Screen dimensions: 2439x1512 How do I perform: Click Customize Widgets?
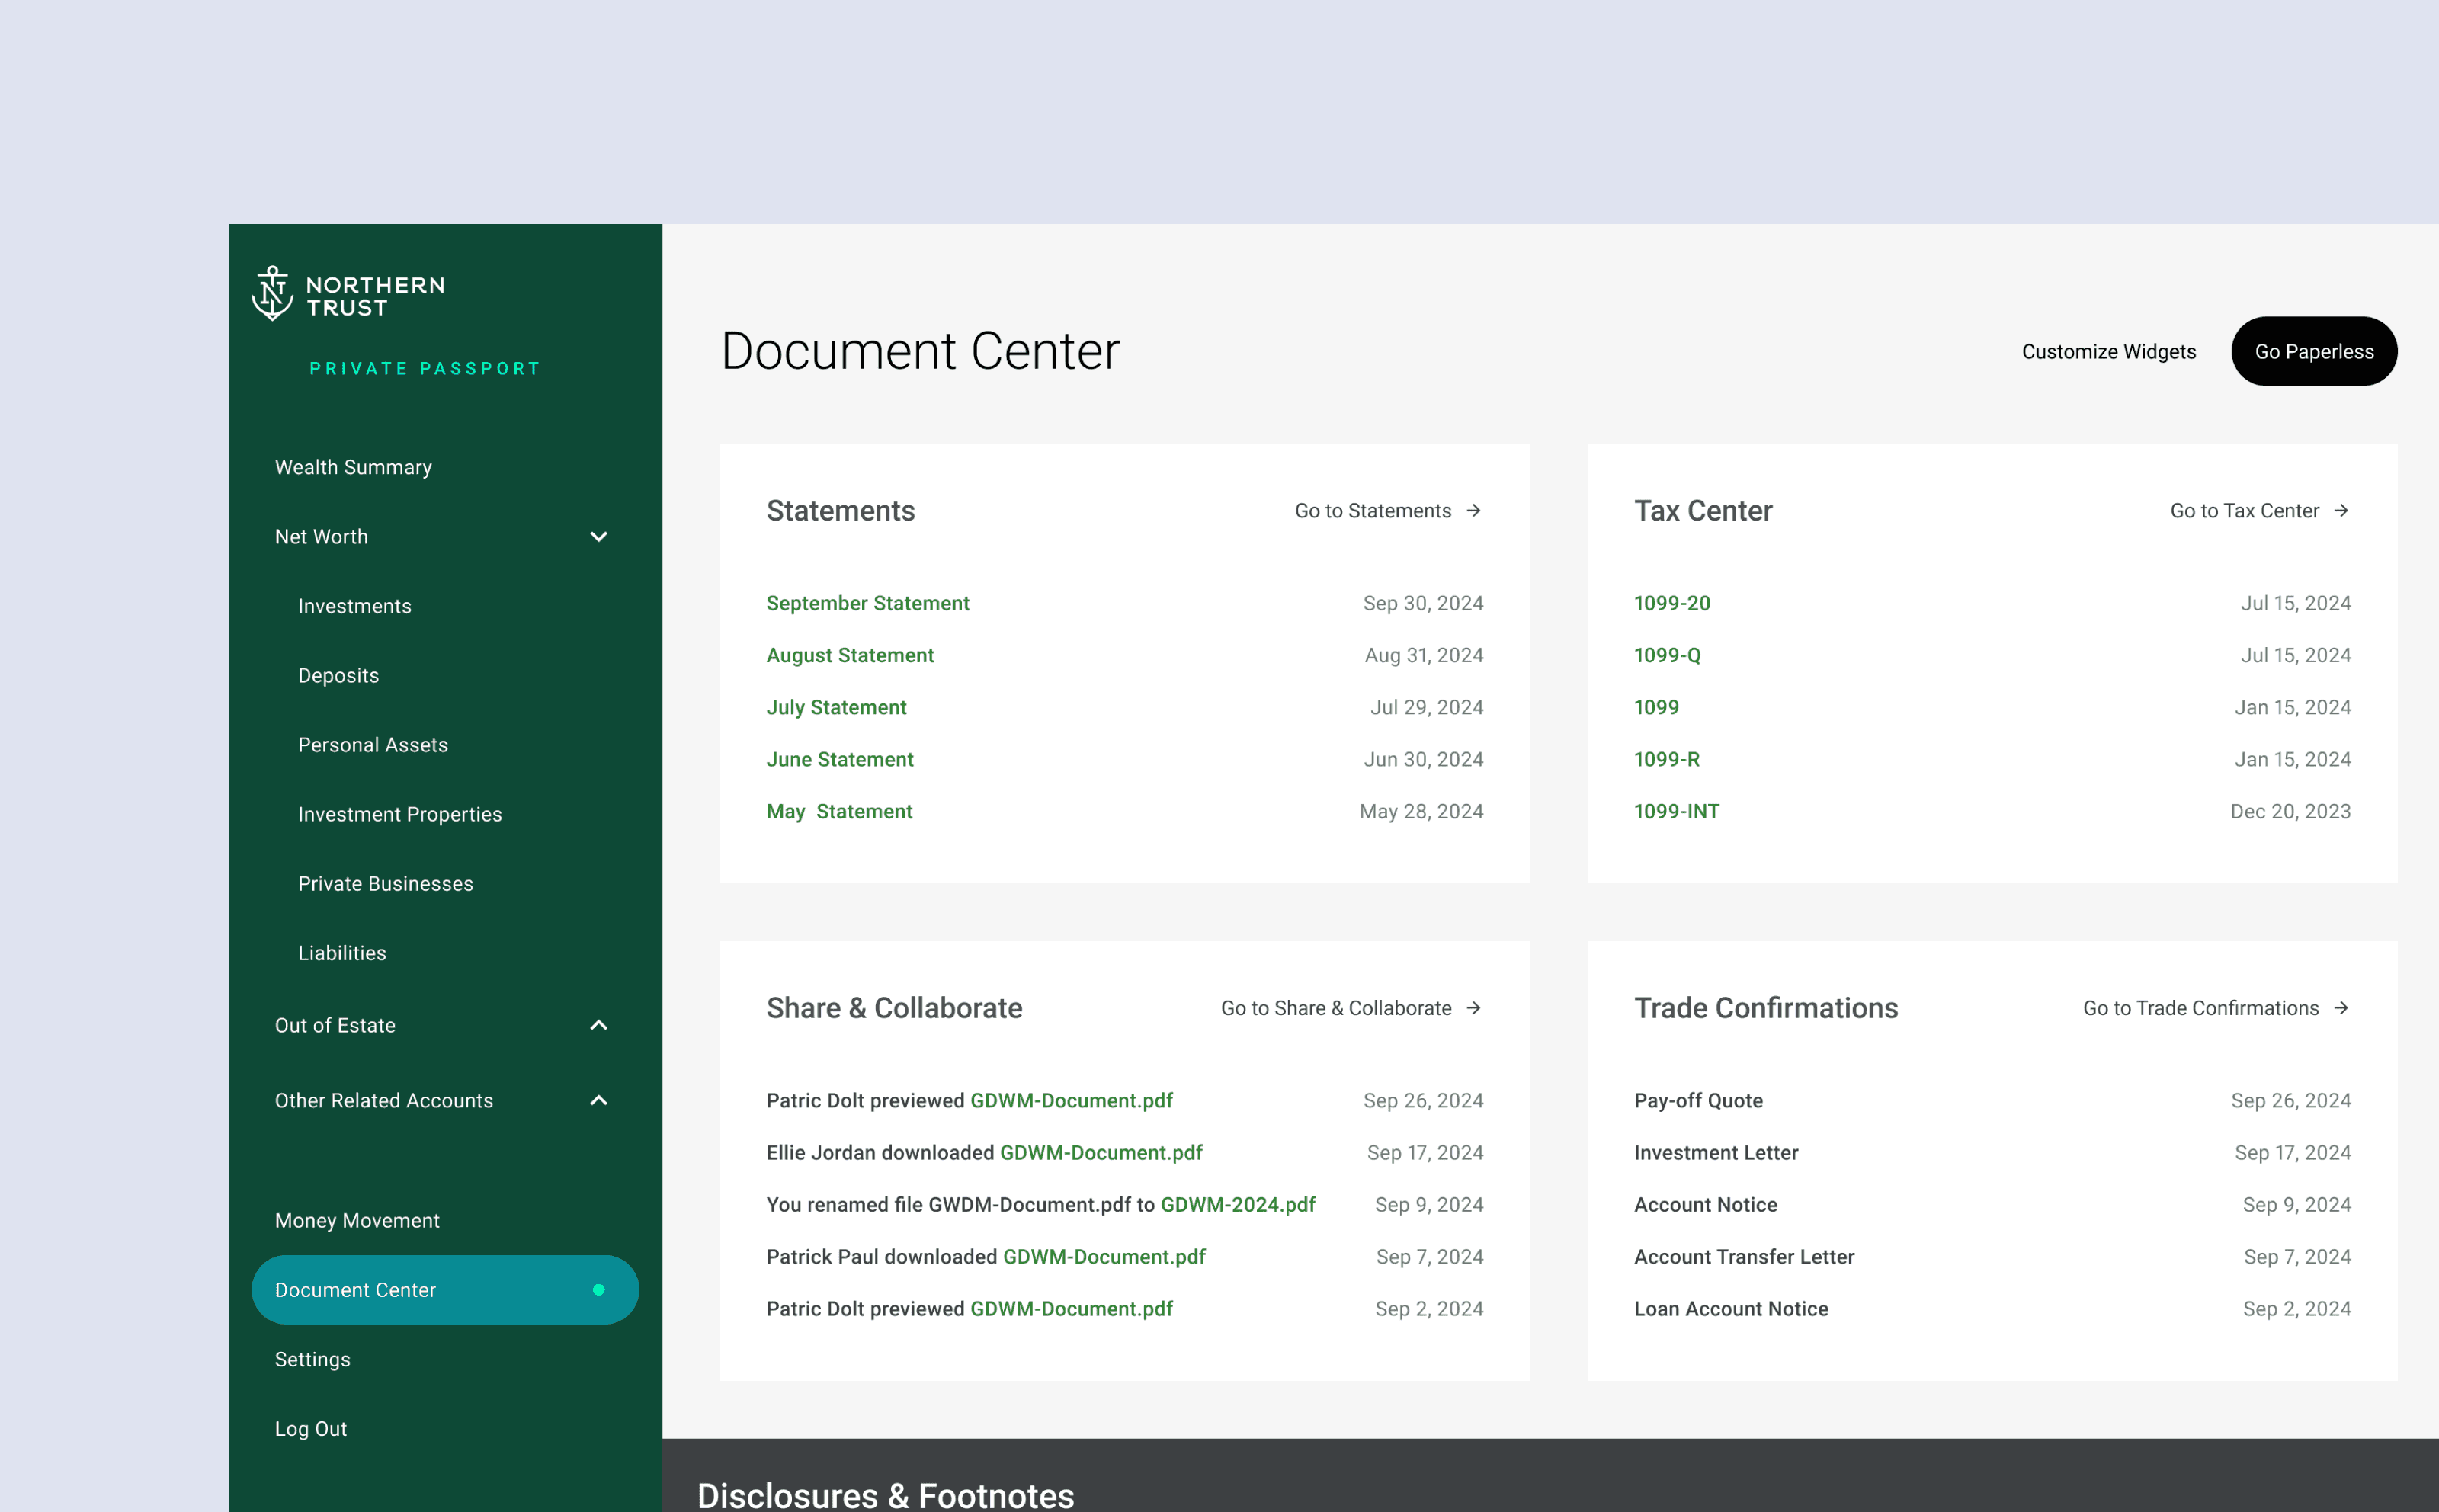(x=2108, y=352)
